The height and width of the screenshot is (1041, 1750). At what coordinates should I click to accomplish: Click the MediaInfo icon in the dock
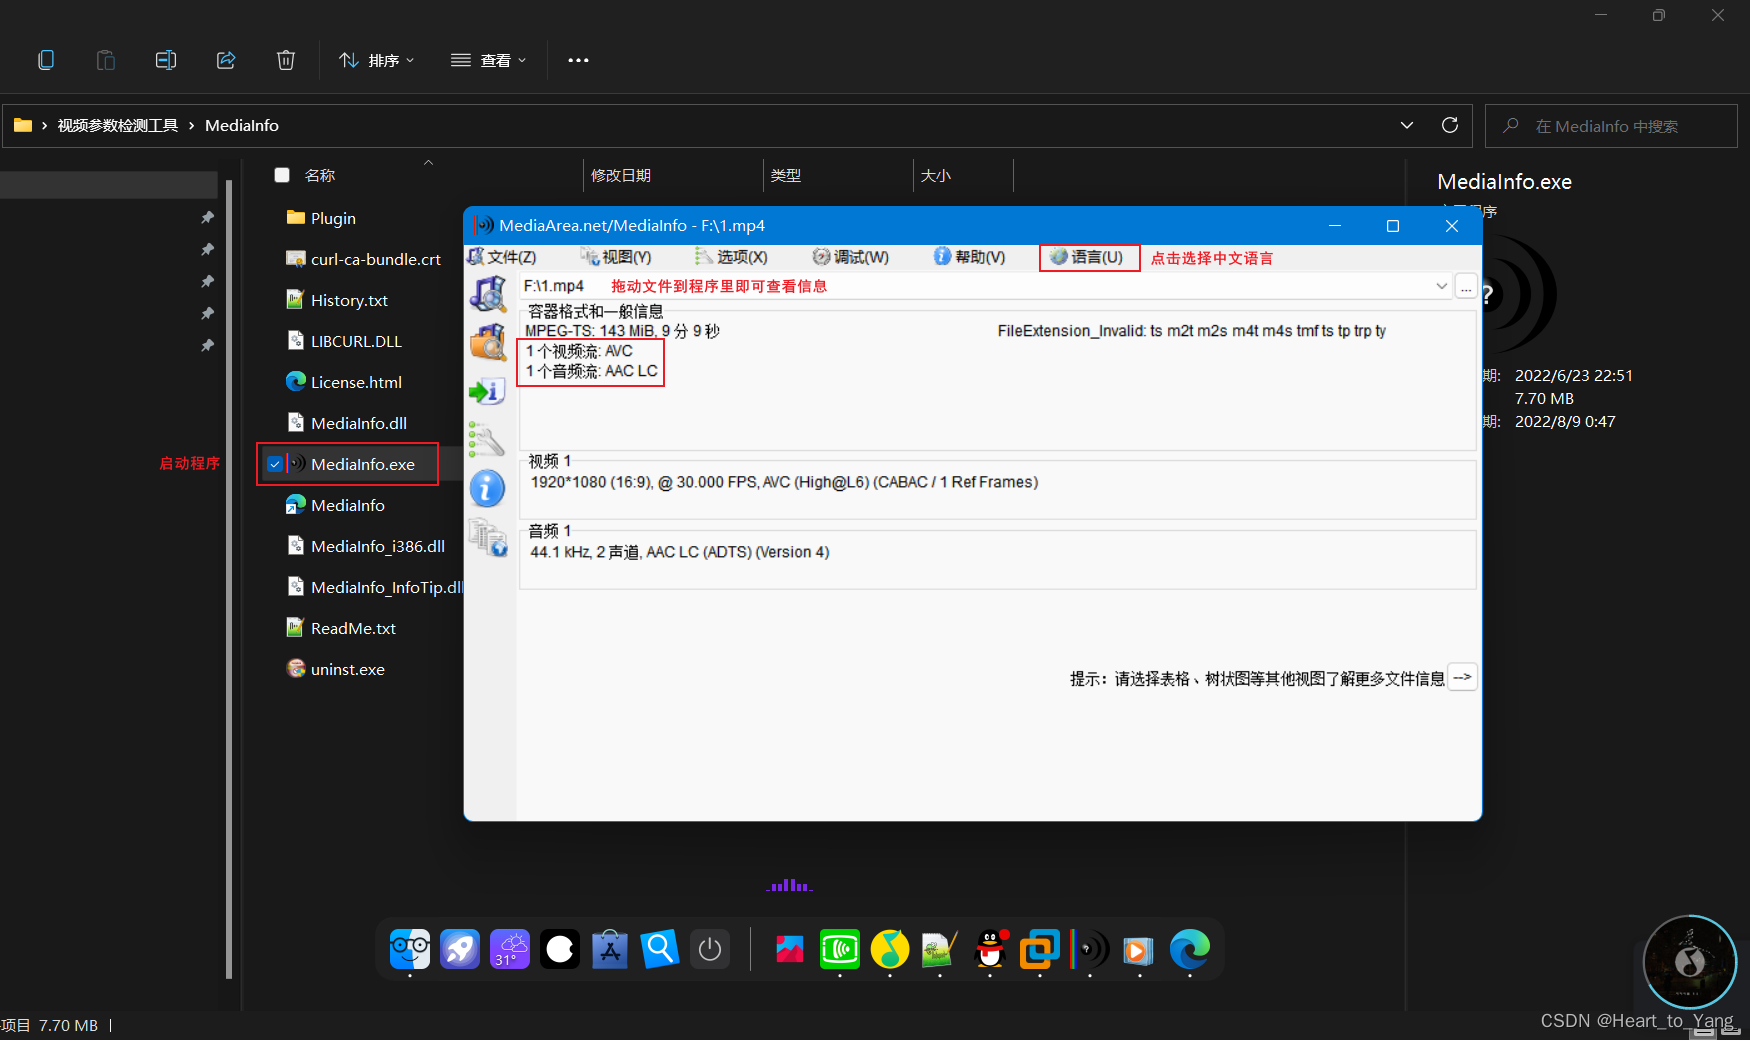(1090, 949)
